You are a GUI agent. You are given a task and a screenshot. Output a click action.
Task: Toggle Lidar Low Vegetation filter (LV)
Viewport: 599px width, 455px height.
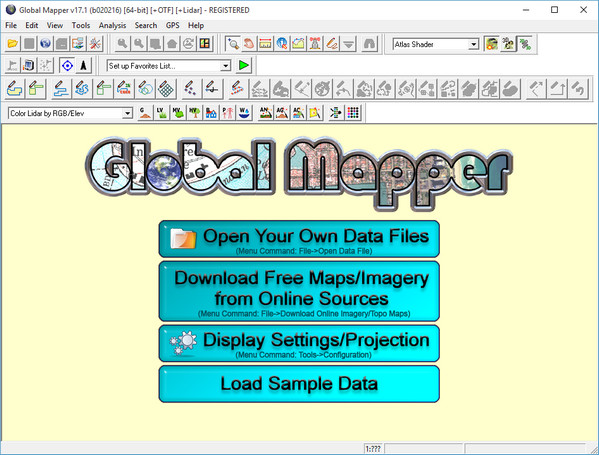coord(161,113)
